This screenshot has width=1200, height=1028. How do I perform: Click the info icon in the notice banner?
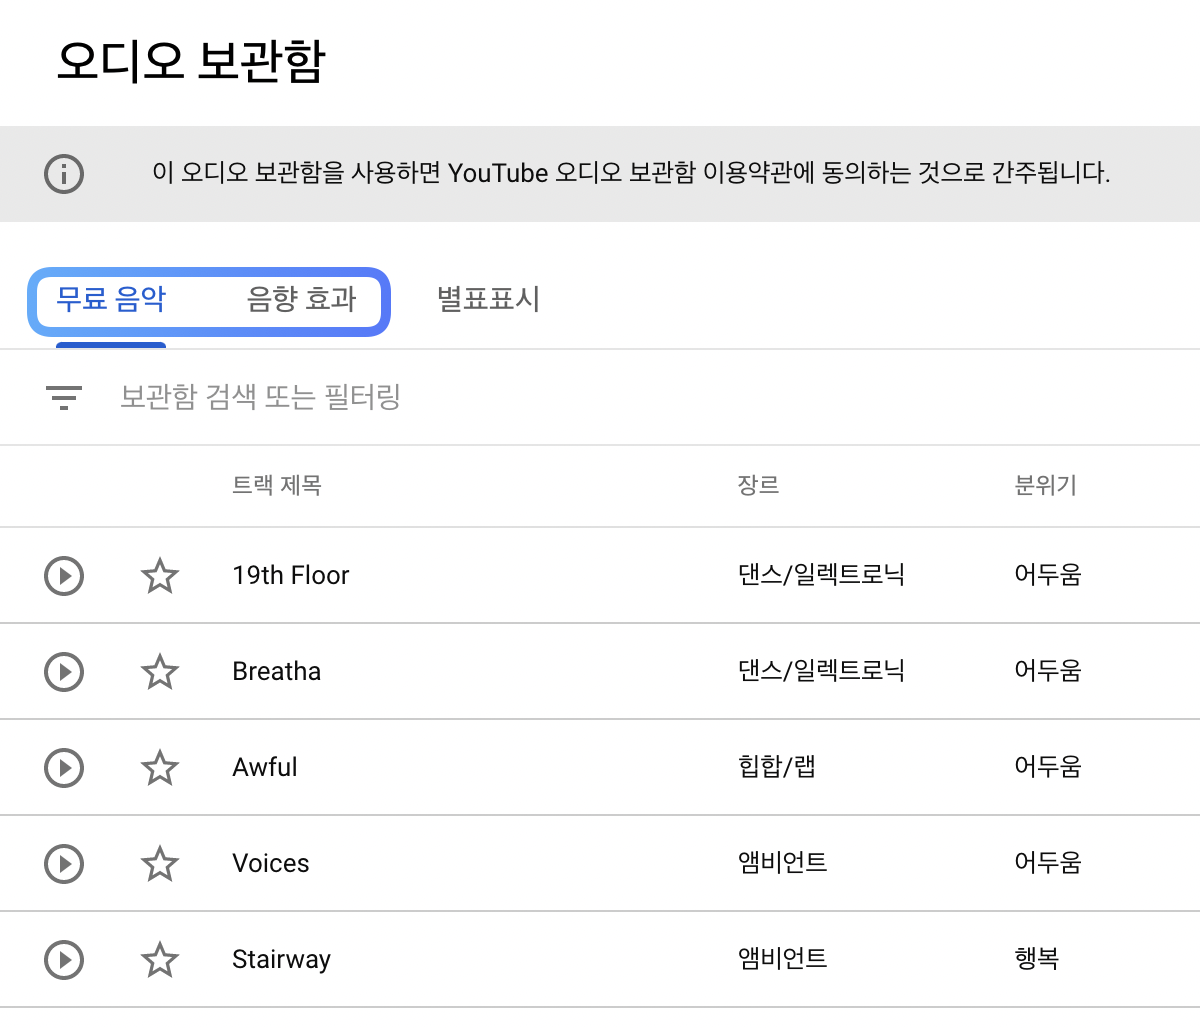(64, 174)
